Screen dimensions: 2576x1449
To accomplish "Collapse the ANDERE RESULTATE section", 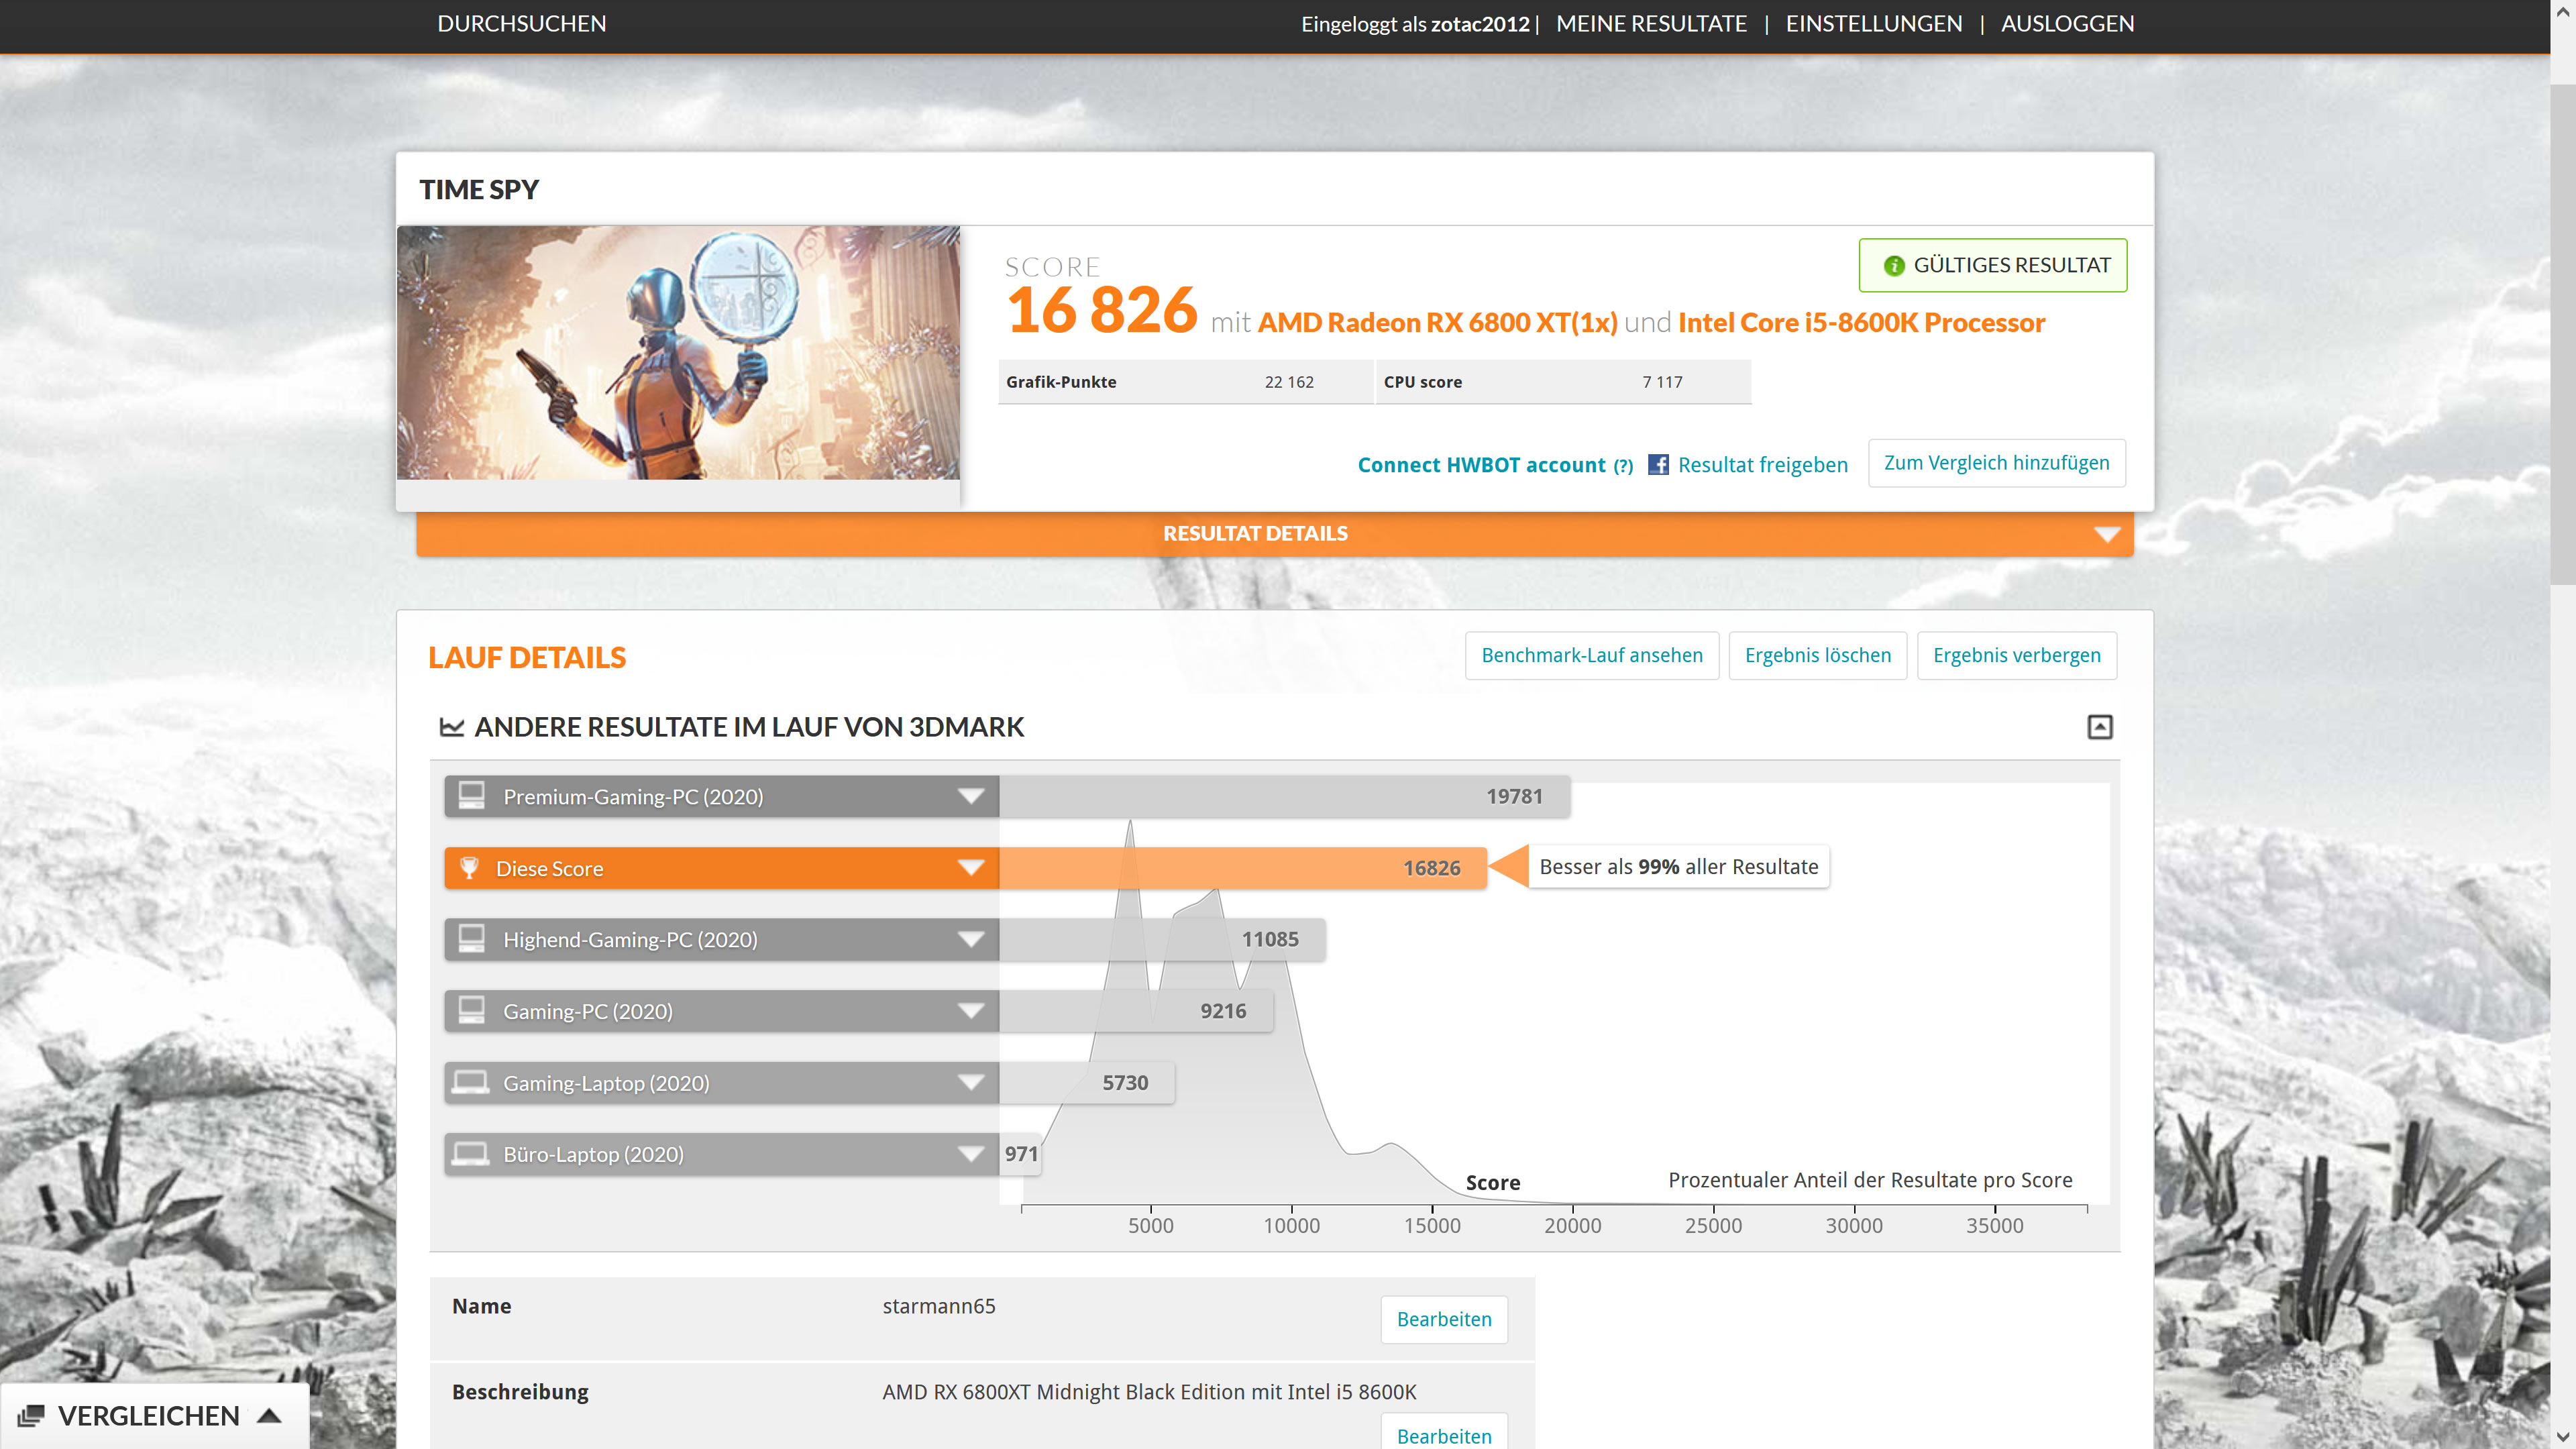I will 2100,727.
